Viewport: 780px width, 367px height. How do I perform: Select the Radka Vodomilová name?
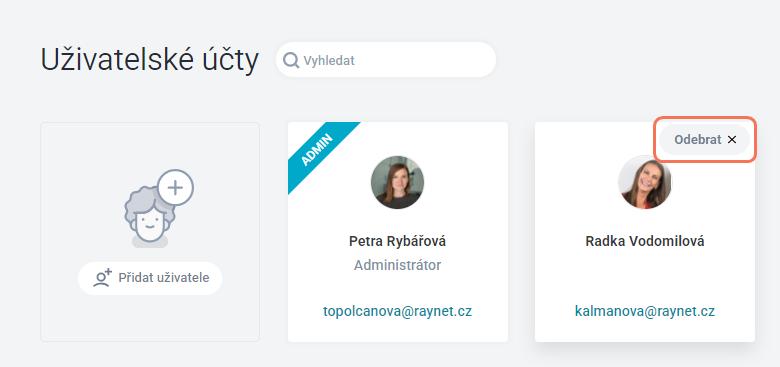(645, 242)
